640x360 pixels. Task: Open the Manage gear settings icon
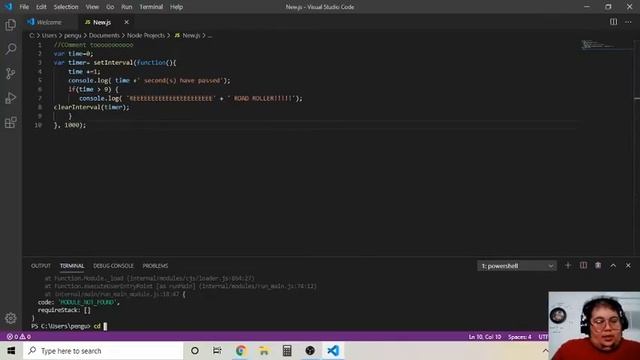pos(11,318)
